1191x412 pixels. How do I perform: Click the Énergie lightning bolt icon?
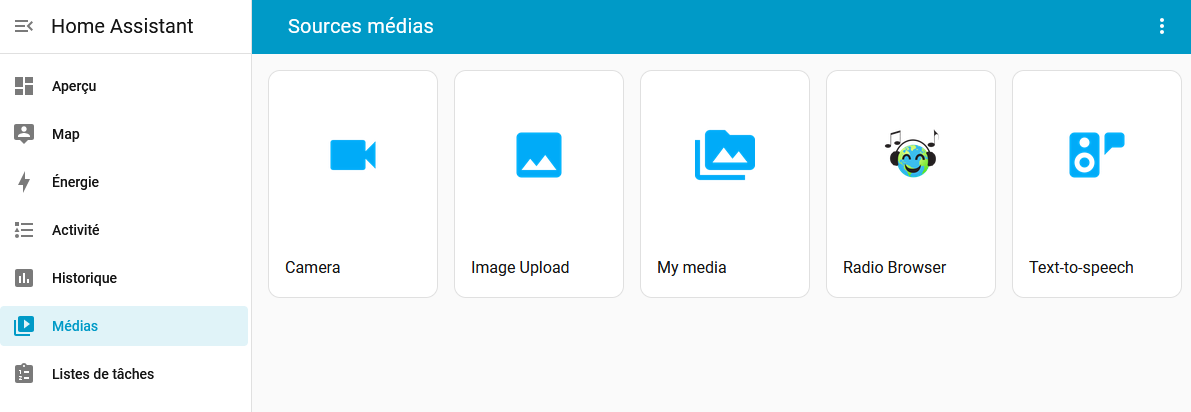[25, 182]
